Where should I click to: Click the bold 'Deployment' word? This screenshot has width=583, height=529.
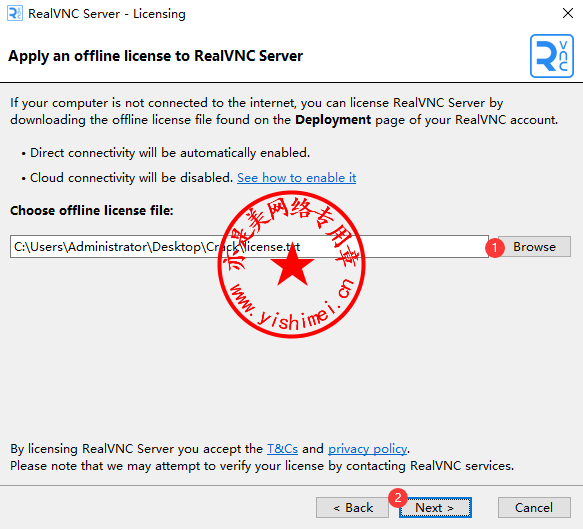point(333,120)
